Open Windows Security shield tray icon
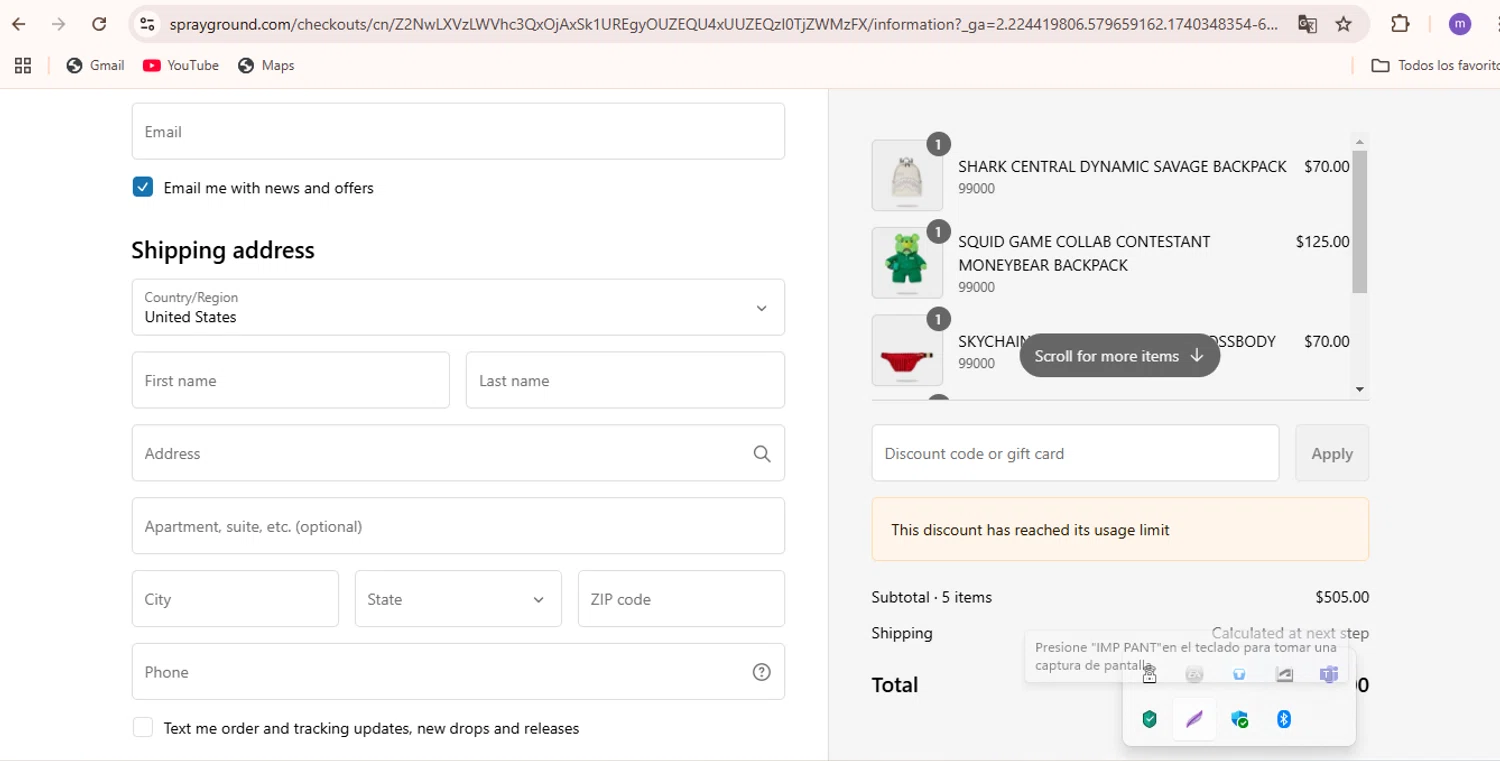1500x761 pixels. pos(1150,719)
